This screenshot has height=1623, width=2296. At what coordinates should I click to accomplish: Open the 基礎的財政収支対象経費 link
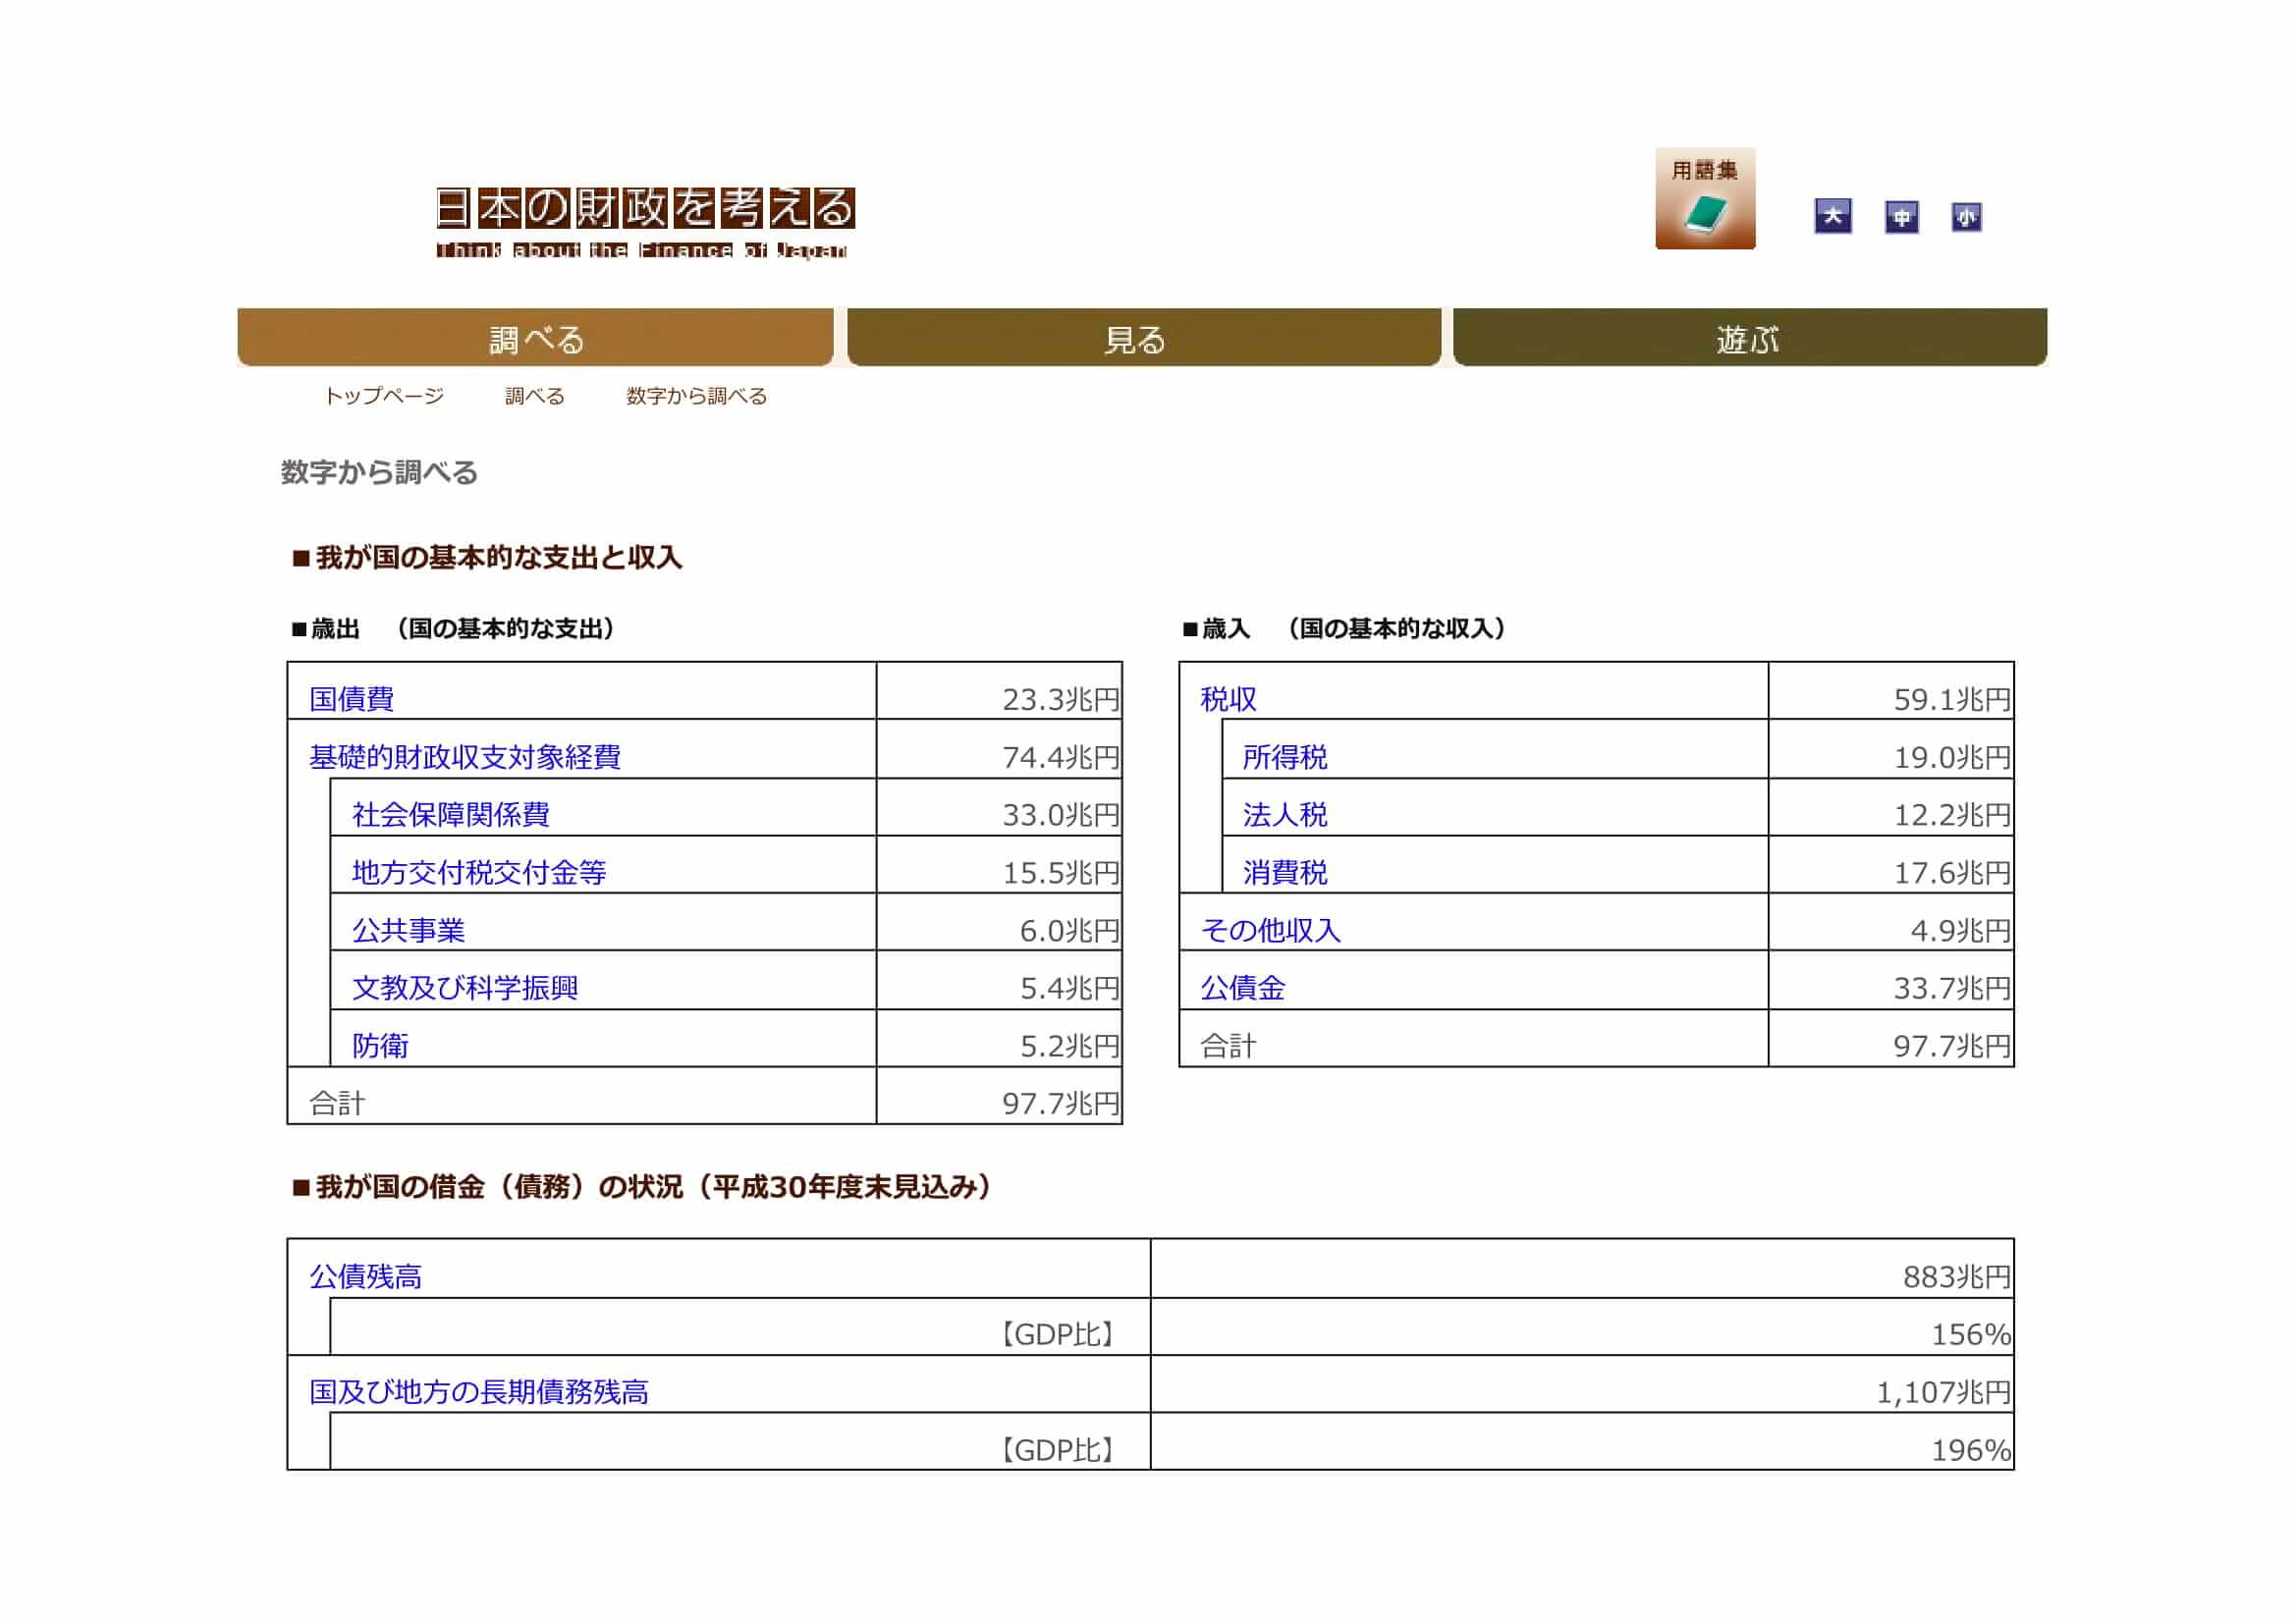pos(465,757)
